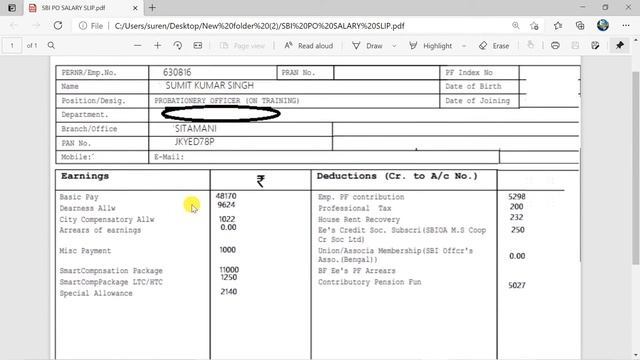The height and width of the screenshot is (360, 640).
Task: Click the Misc Payment value 1000
Action: click(227, 250)
